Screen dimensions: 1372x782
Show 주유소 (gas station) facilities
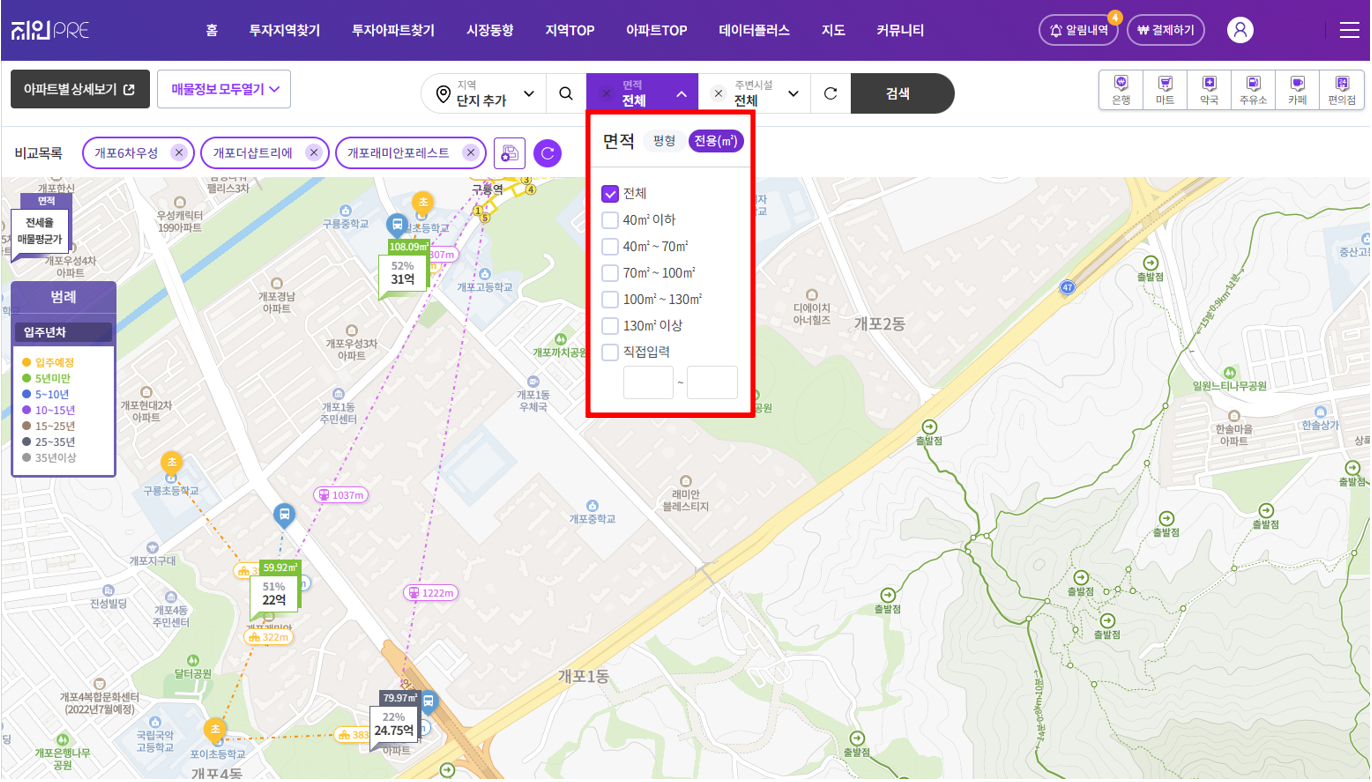(x=1252, y=90)
